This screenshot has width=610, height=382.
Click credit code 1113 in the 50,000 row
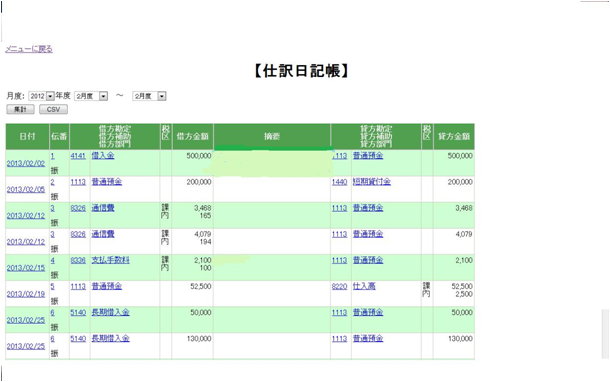tap(339, 312)
